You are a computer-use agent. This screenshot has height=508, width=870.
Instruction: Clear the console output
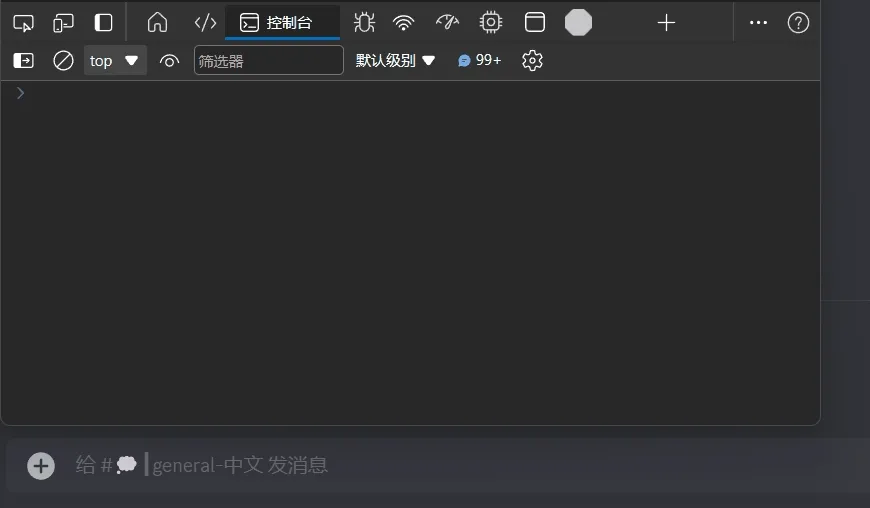(63, 61)
